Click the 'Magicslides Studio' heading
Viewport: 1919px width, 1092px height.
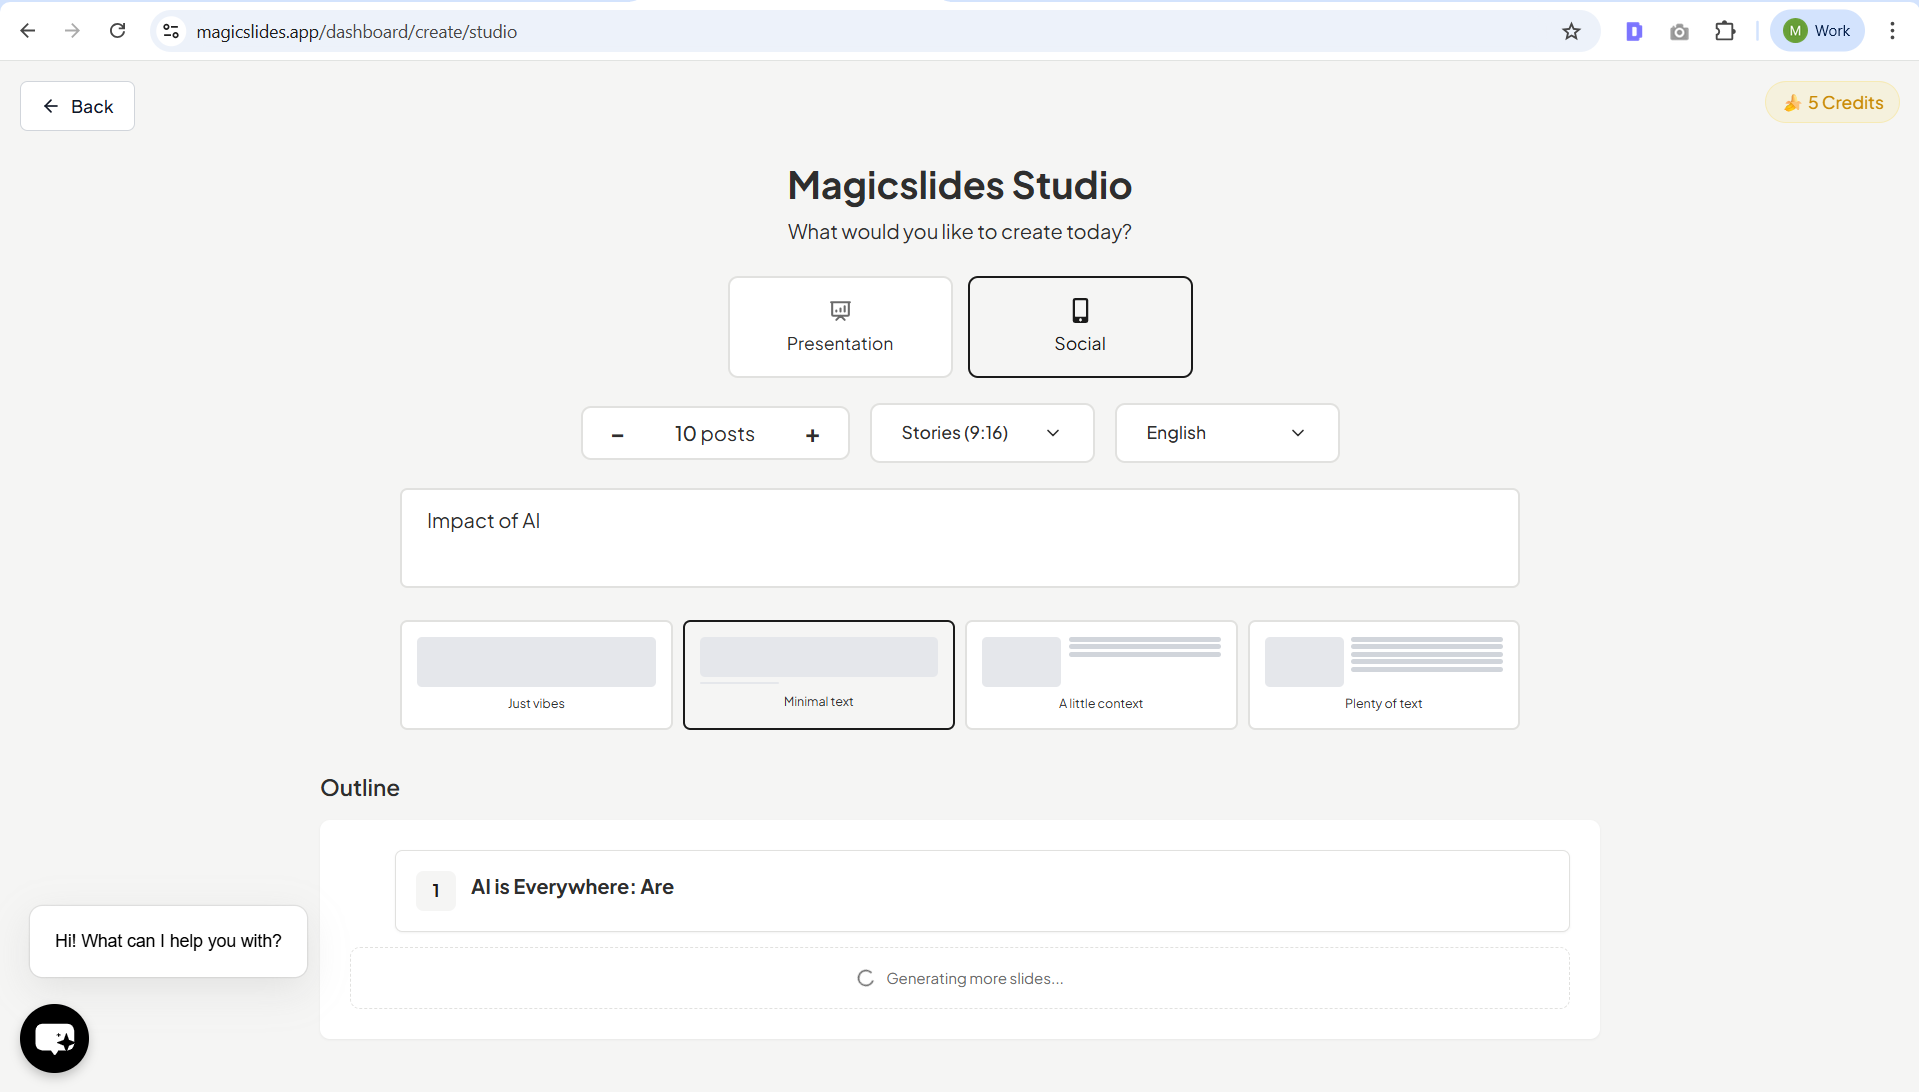pos(960,185)
